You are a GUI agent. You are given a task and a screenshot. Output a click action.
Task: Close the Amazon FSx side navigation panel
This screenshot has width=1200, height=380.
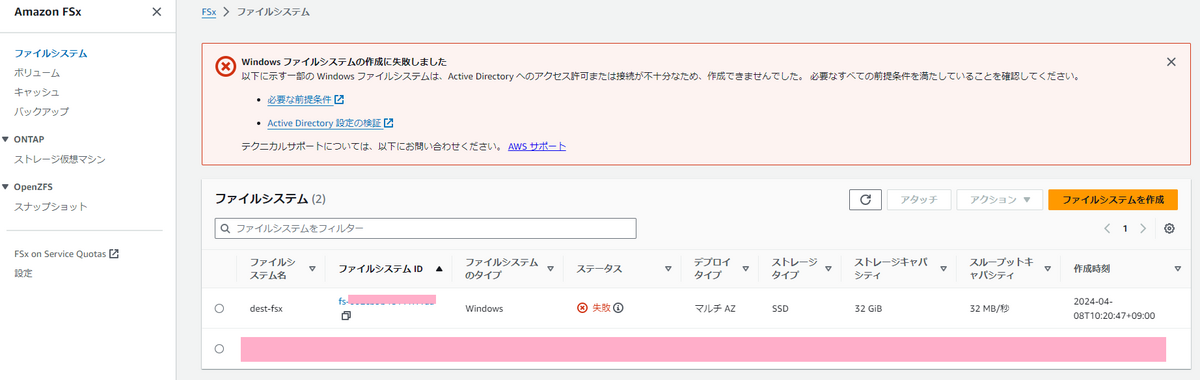[x=156, y=12]
